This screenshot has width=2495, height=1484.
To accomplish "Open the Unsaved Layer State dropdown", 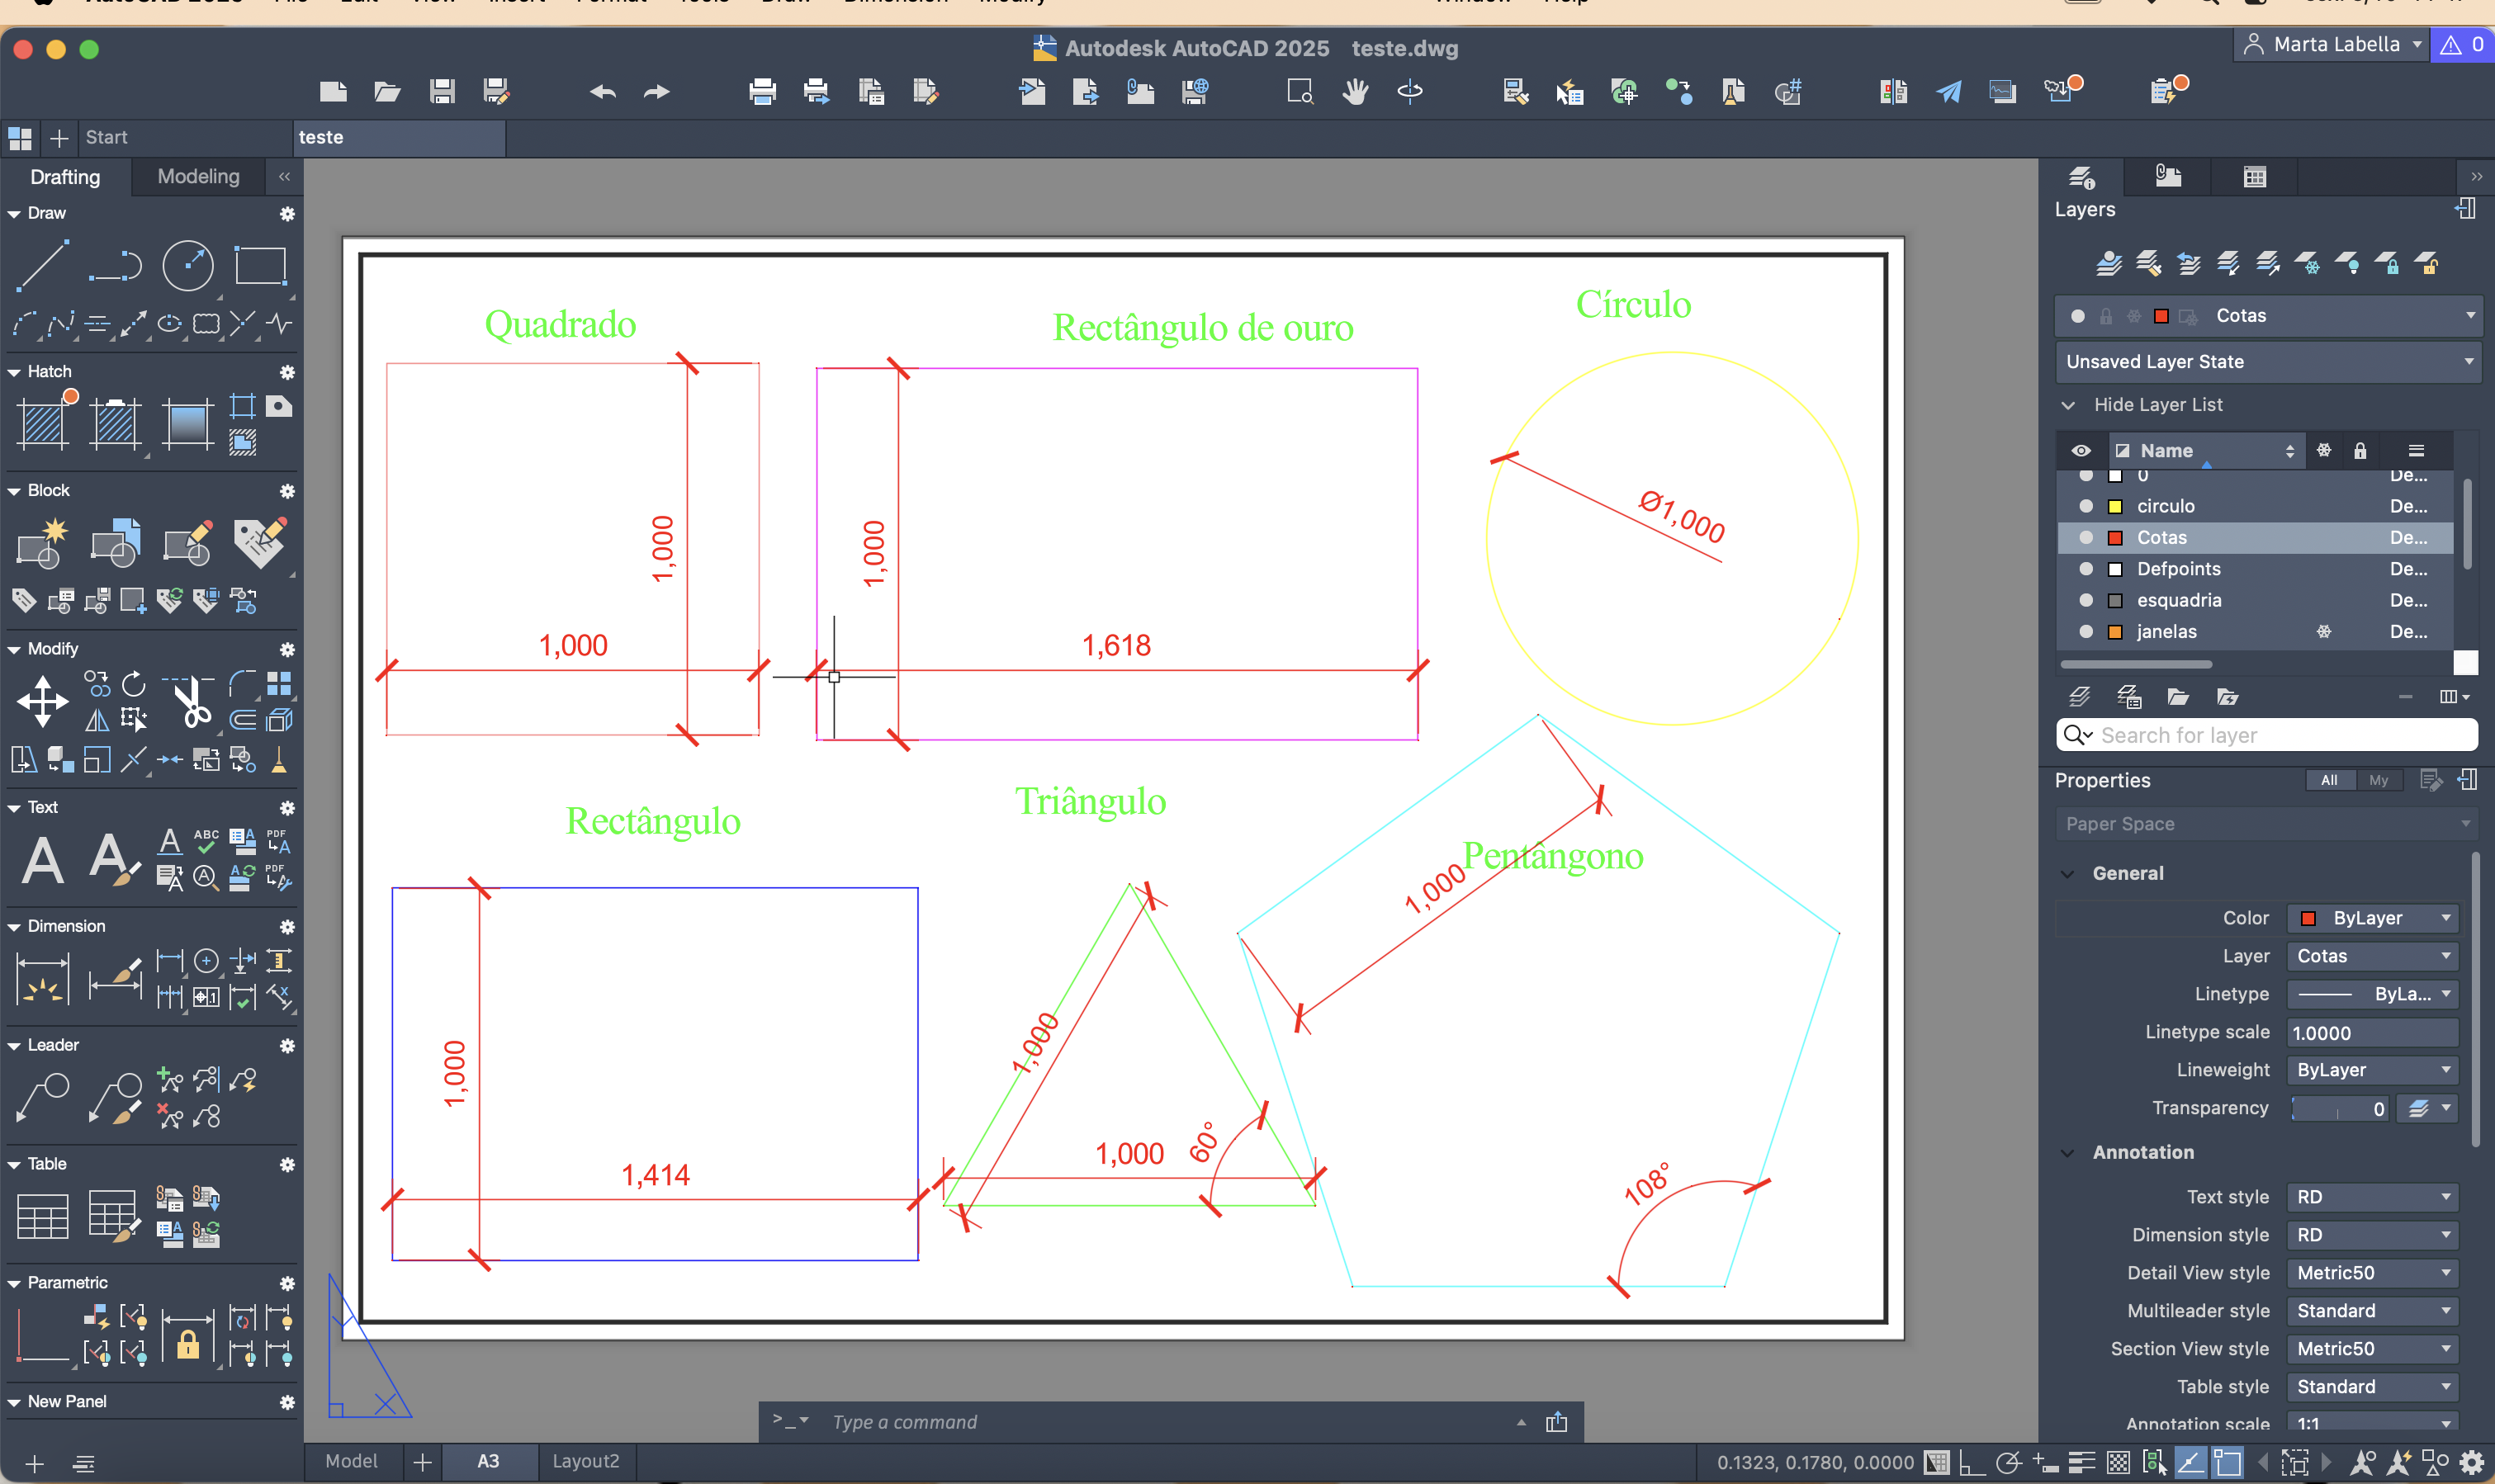I will pyautogui.click(x=2267, y=362).
